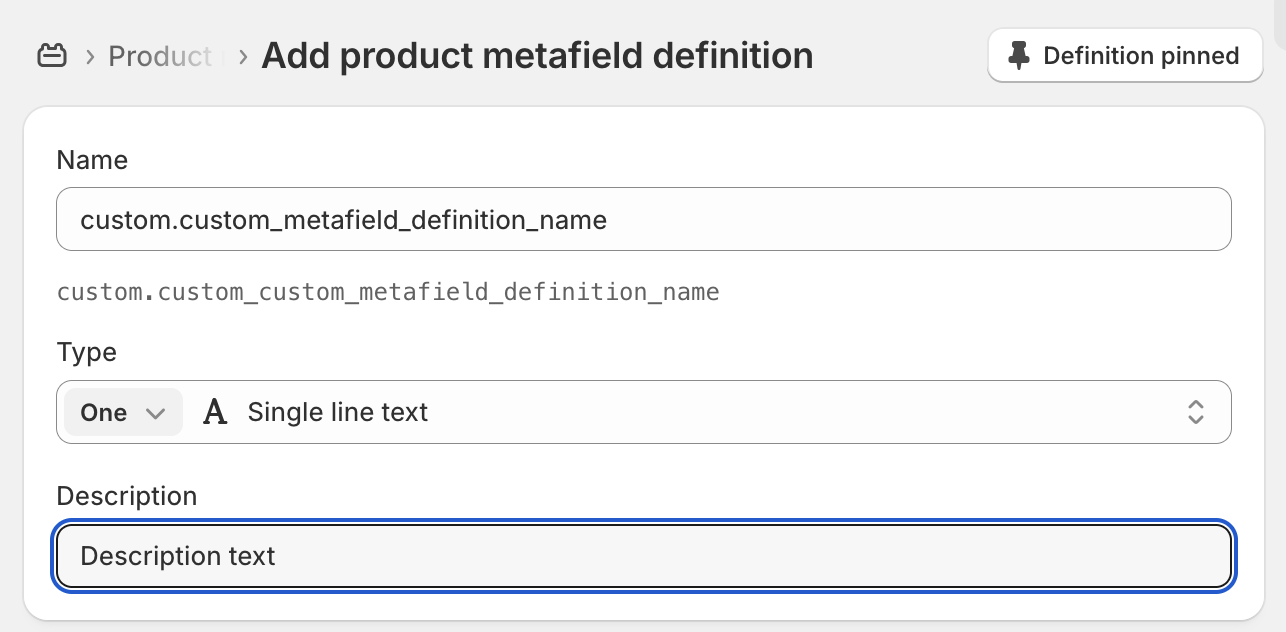Click the Name field label
Screen dimensions: 1286x632
coord(92,160)
